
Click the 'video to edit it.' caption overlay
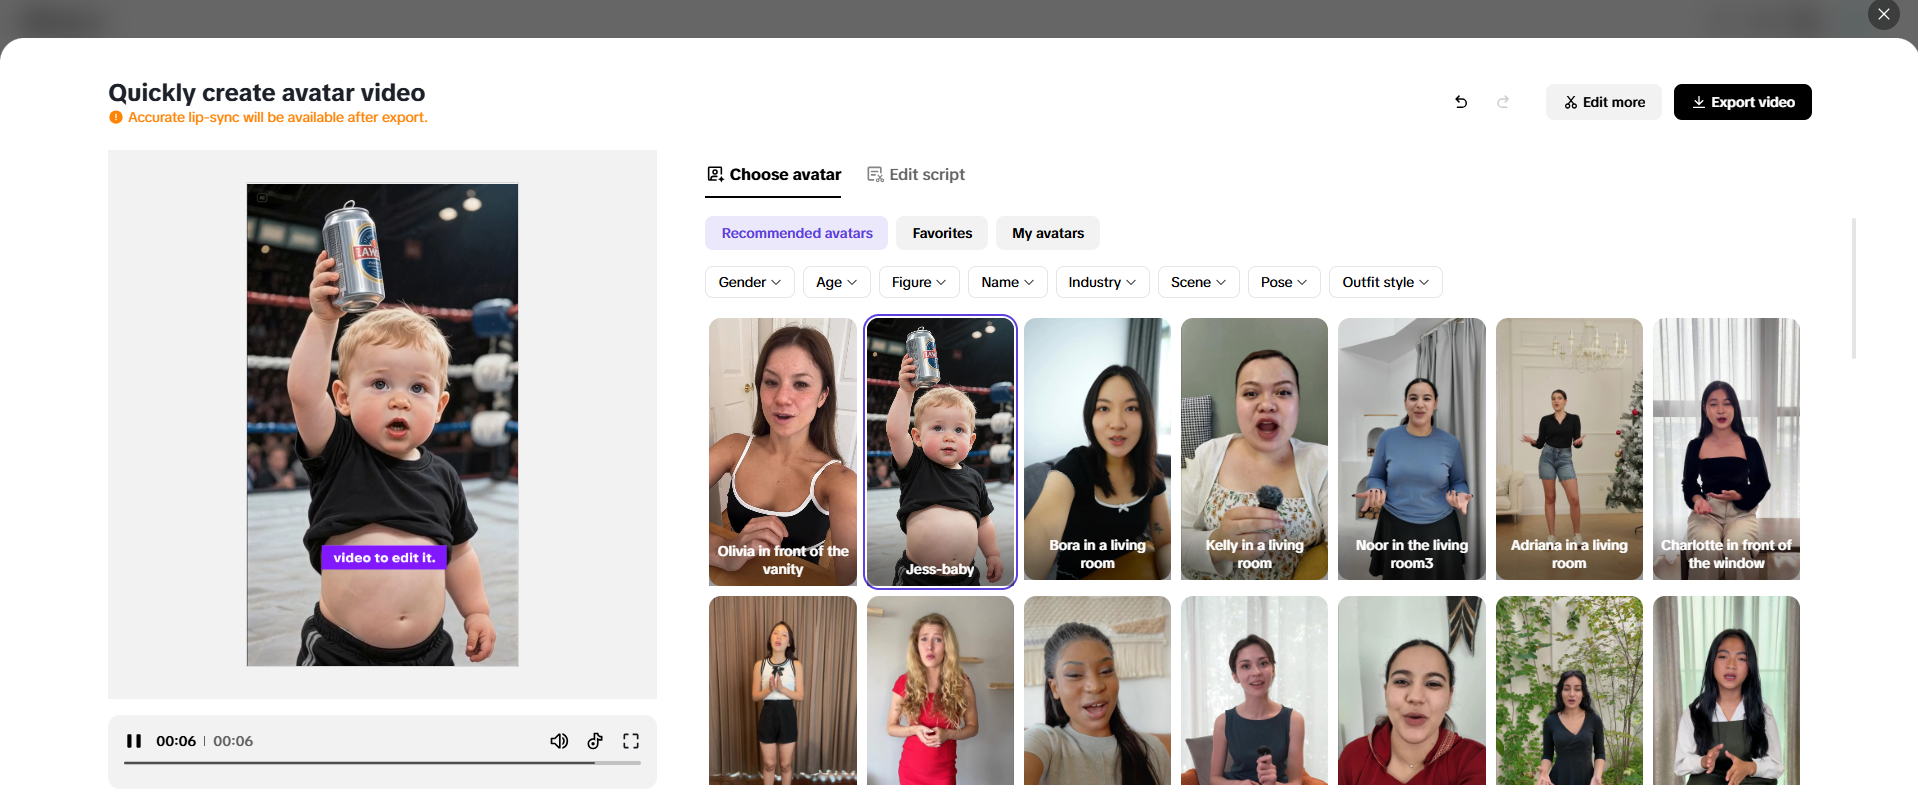tap(384, 558)
